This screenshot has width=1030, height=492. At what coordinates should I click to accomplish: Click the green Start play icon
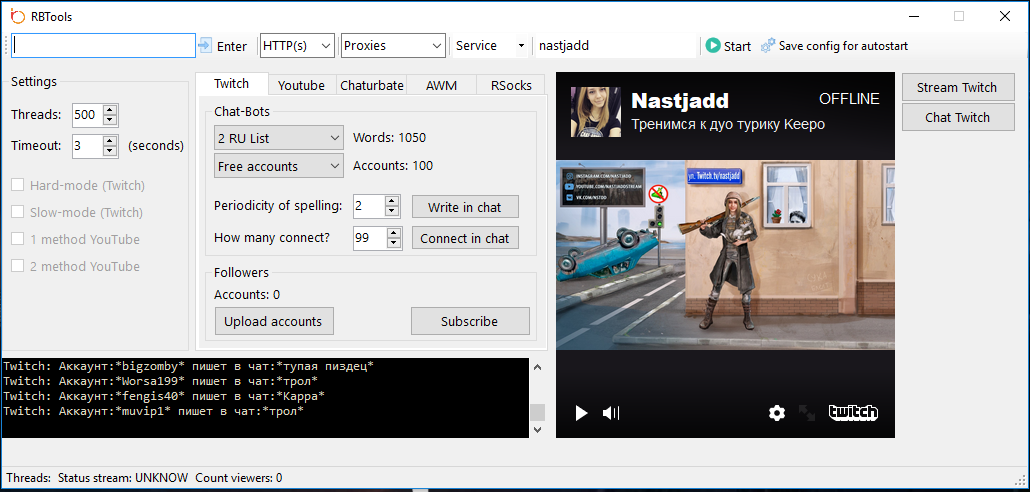713,46
